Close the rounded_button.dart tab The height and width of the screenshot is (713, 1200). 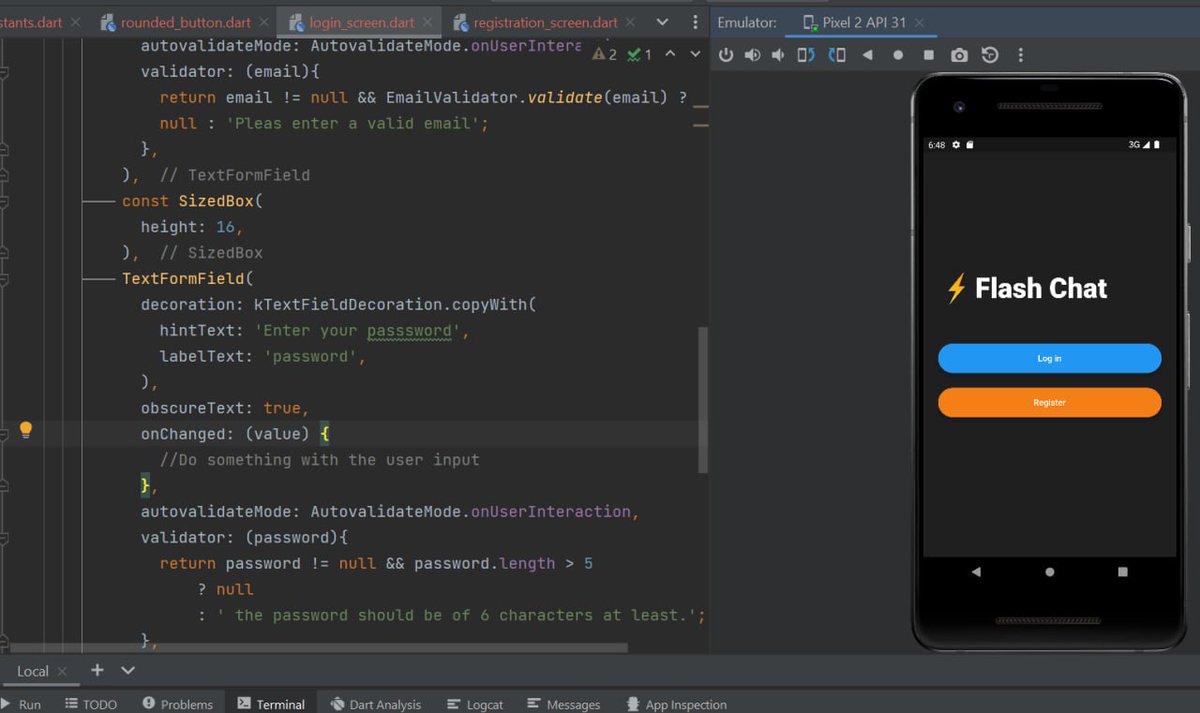point(264,22)
